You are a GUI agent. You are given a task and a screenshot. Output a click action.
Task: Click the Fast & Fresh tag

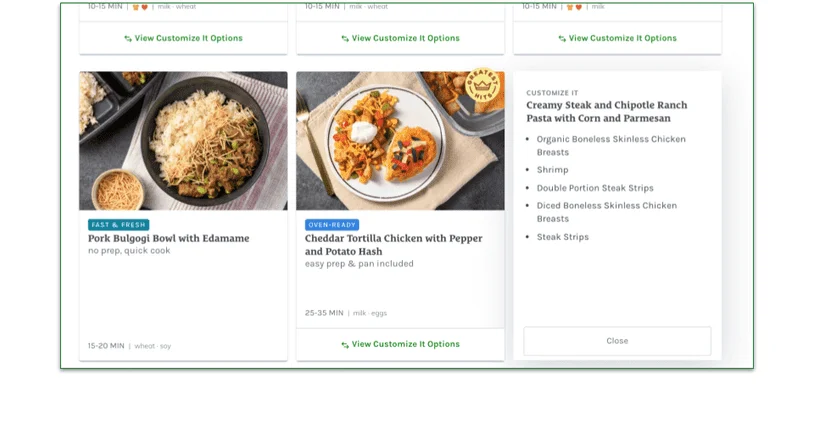118,225
